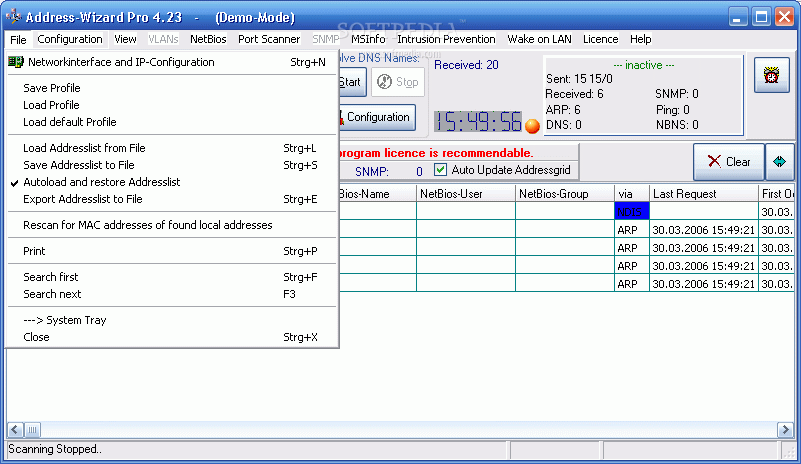Click the network card icon beside Networkinterface
The width and height of the screenshot is (801, 464).
(x=16, y=62)
